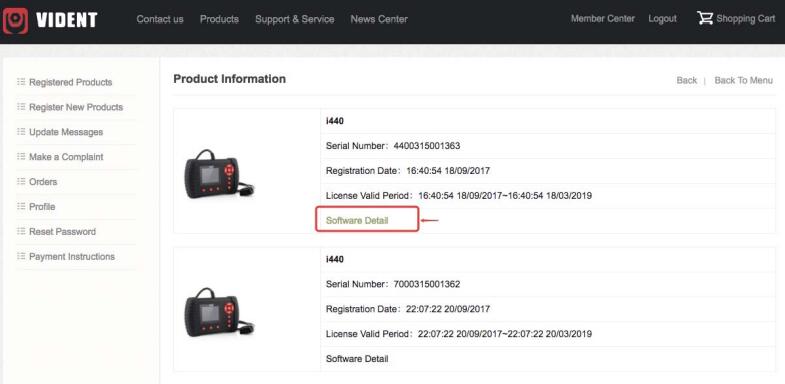The image size is (785, 384).
Task: Click the Back link
Action: click(686, 80)
